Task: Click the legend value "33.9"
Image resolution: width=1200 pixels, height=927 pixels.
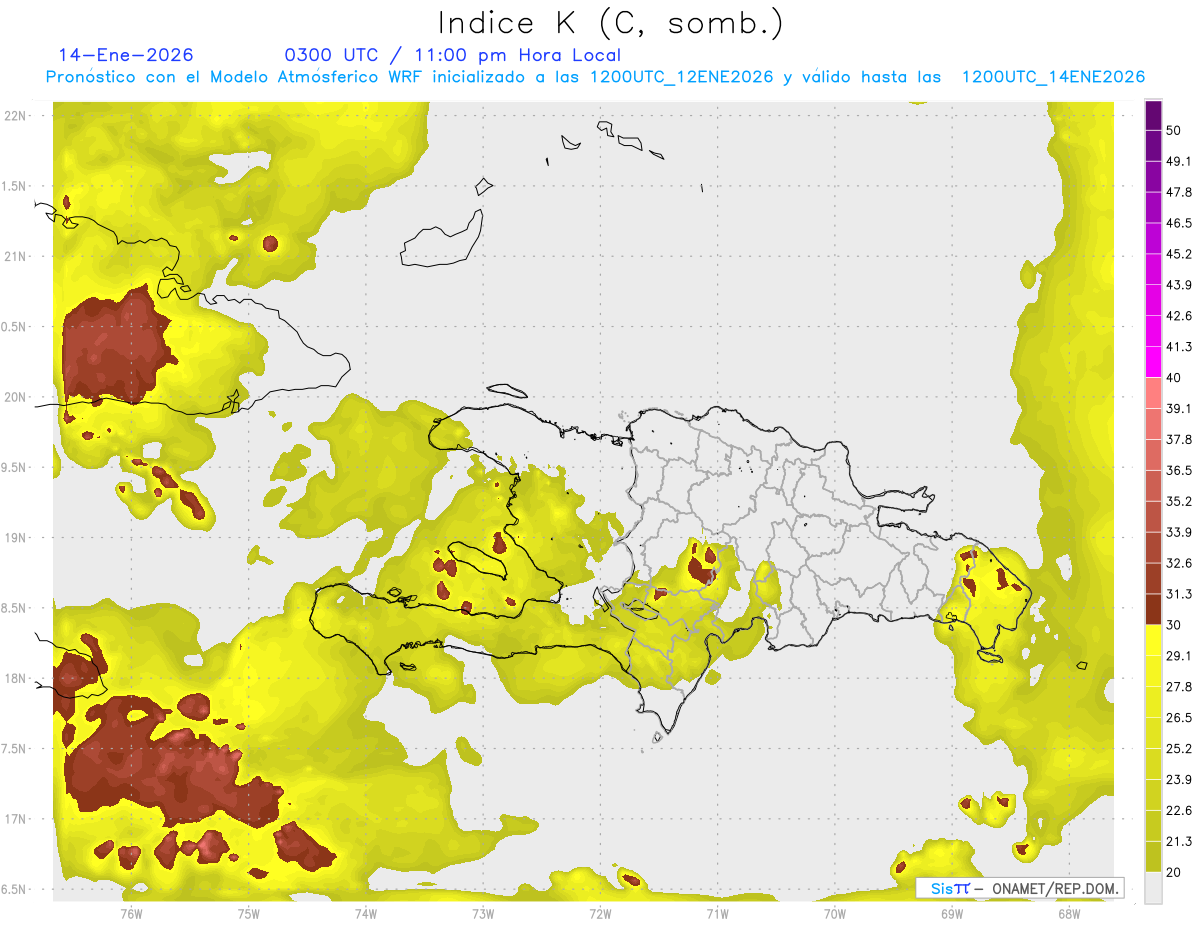Action: (1179, 532)
